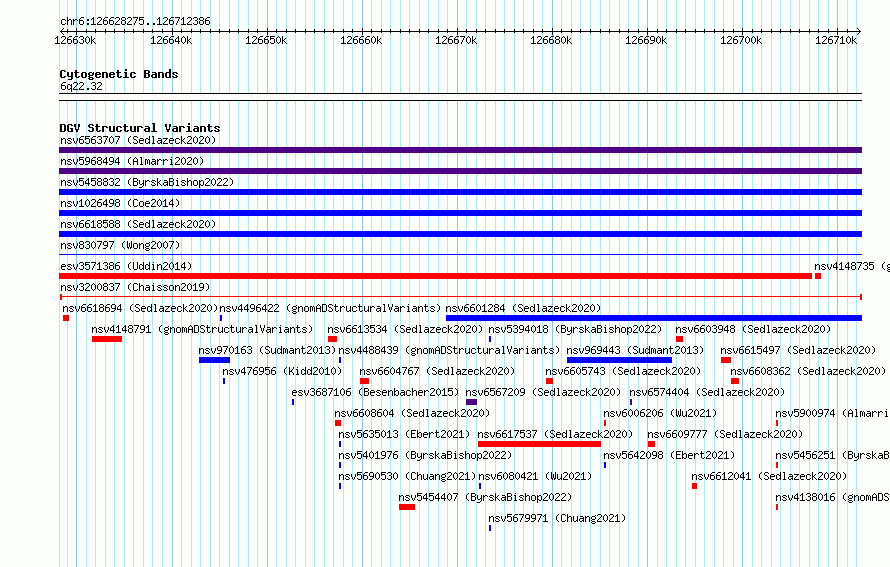Image resolution: width=890 pixels, height=567 pixels.
Task: Click the 126690k ruler tick label
Action: tap(646, 40)
